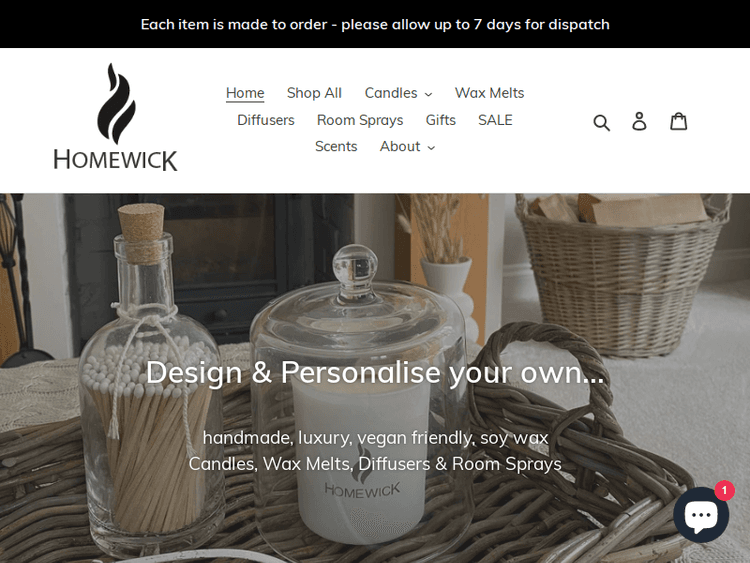750x563 pixels.
Task: Click the Design & Personalise hero heading
Action: pos(375,372)
